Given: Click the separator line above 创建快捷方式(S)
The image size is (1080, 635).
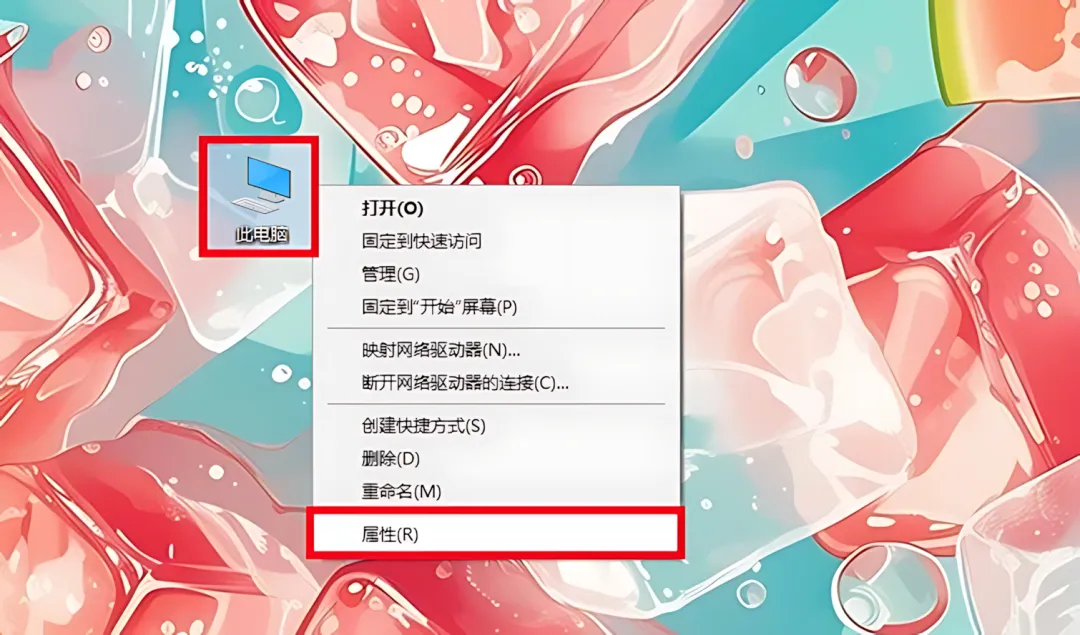Looking at the screenshot, I should [496, 404].
